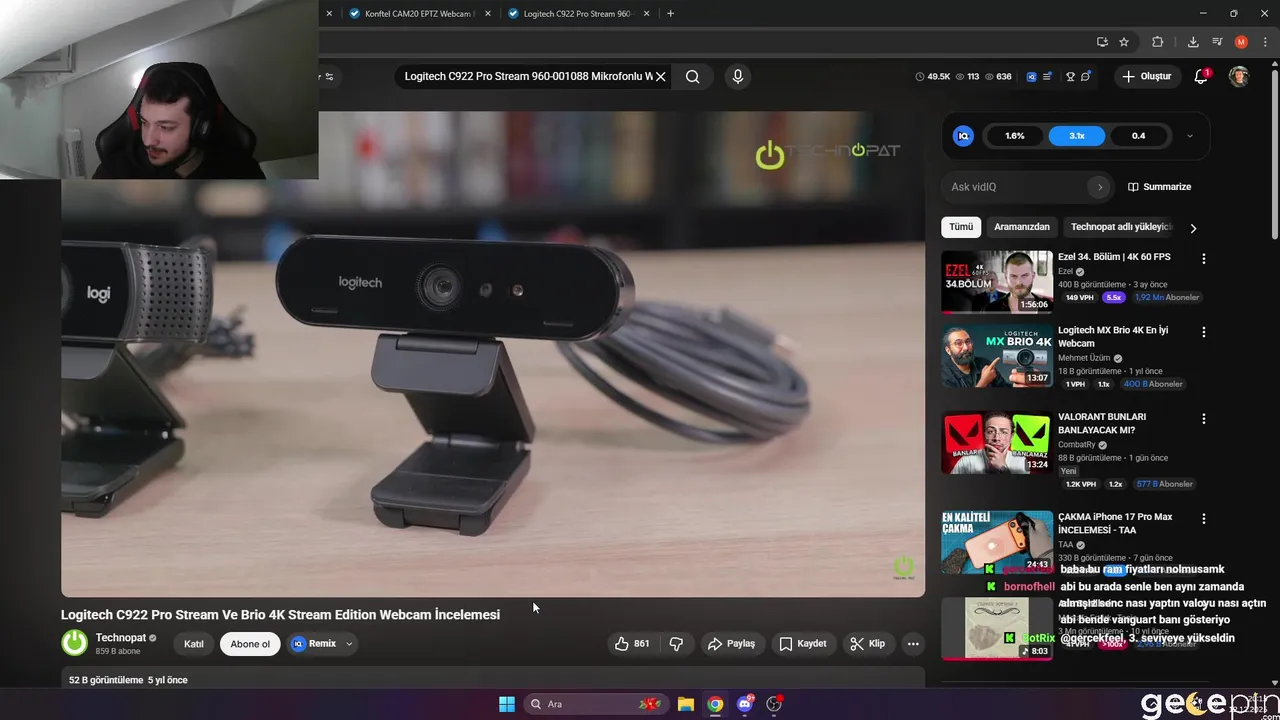Image resolution: width=1280 pixels, height=720 pixels.
Task: Click the Katıl join button
Action: tap(194, 644)
